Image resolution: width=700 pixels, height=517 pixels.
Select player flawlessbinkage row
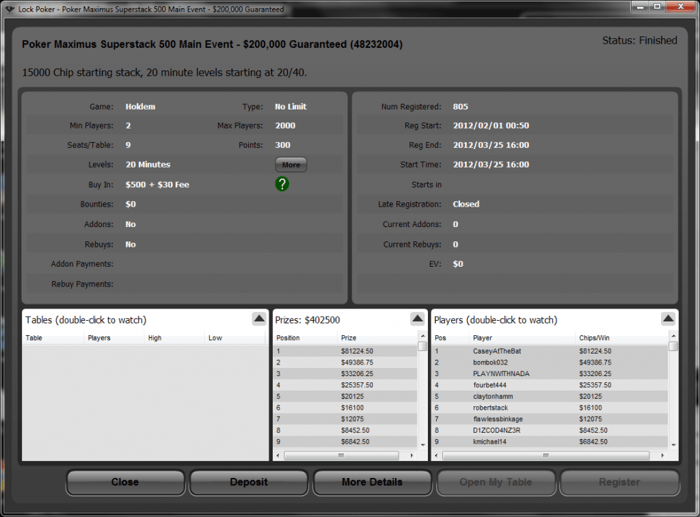pos(550,419)
